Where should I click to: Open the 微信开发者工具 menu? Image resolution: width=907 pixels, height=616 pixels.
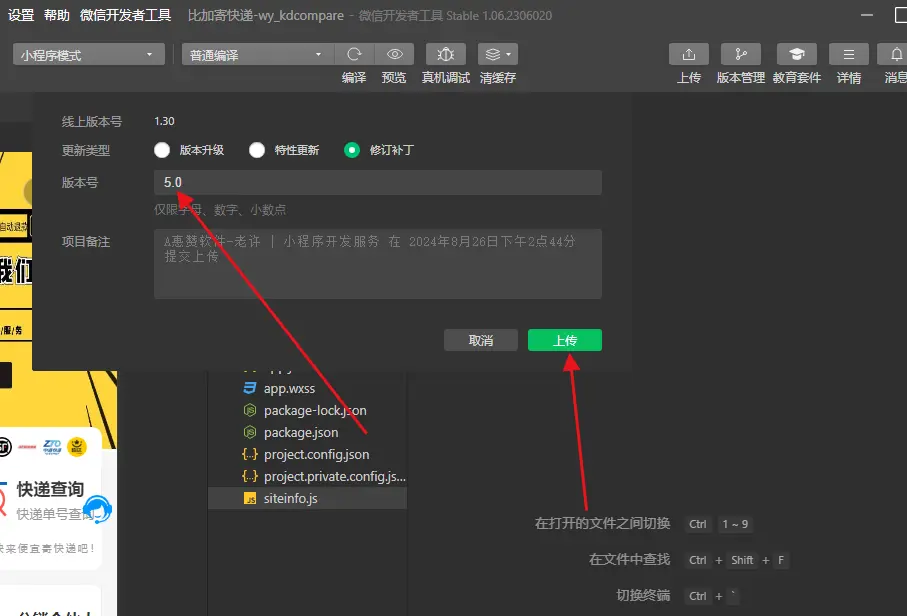point(126,16)
